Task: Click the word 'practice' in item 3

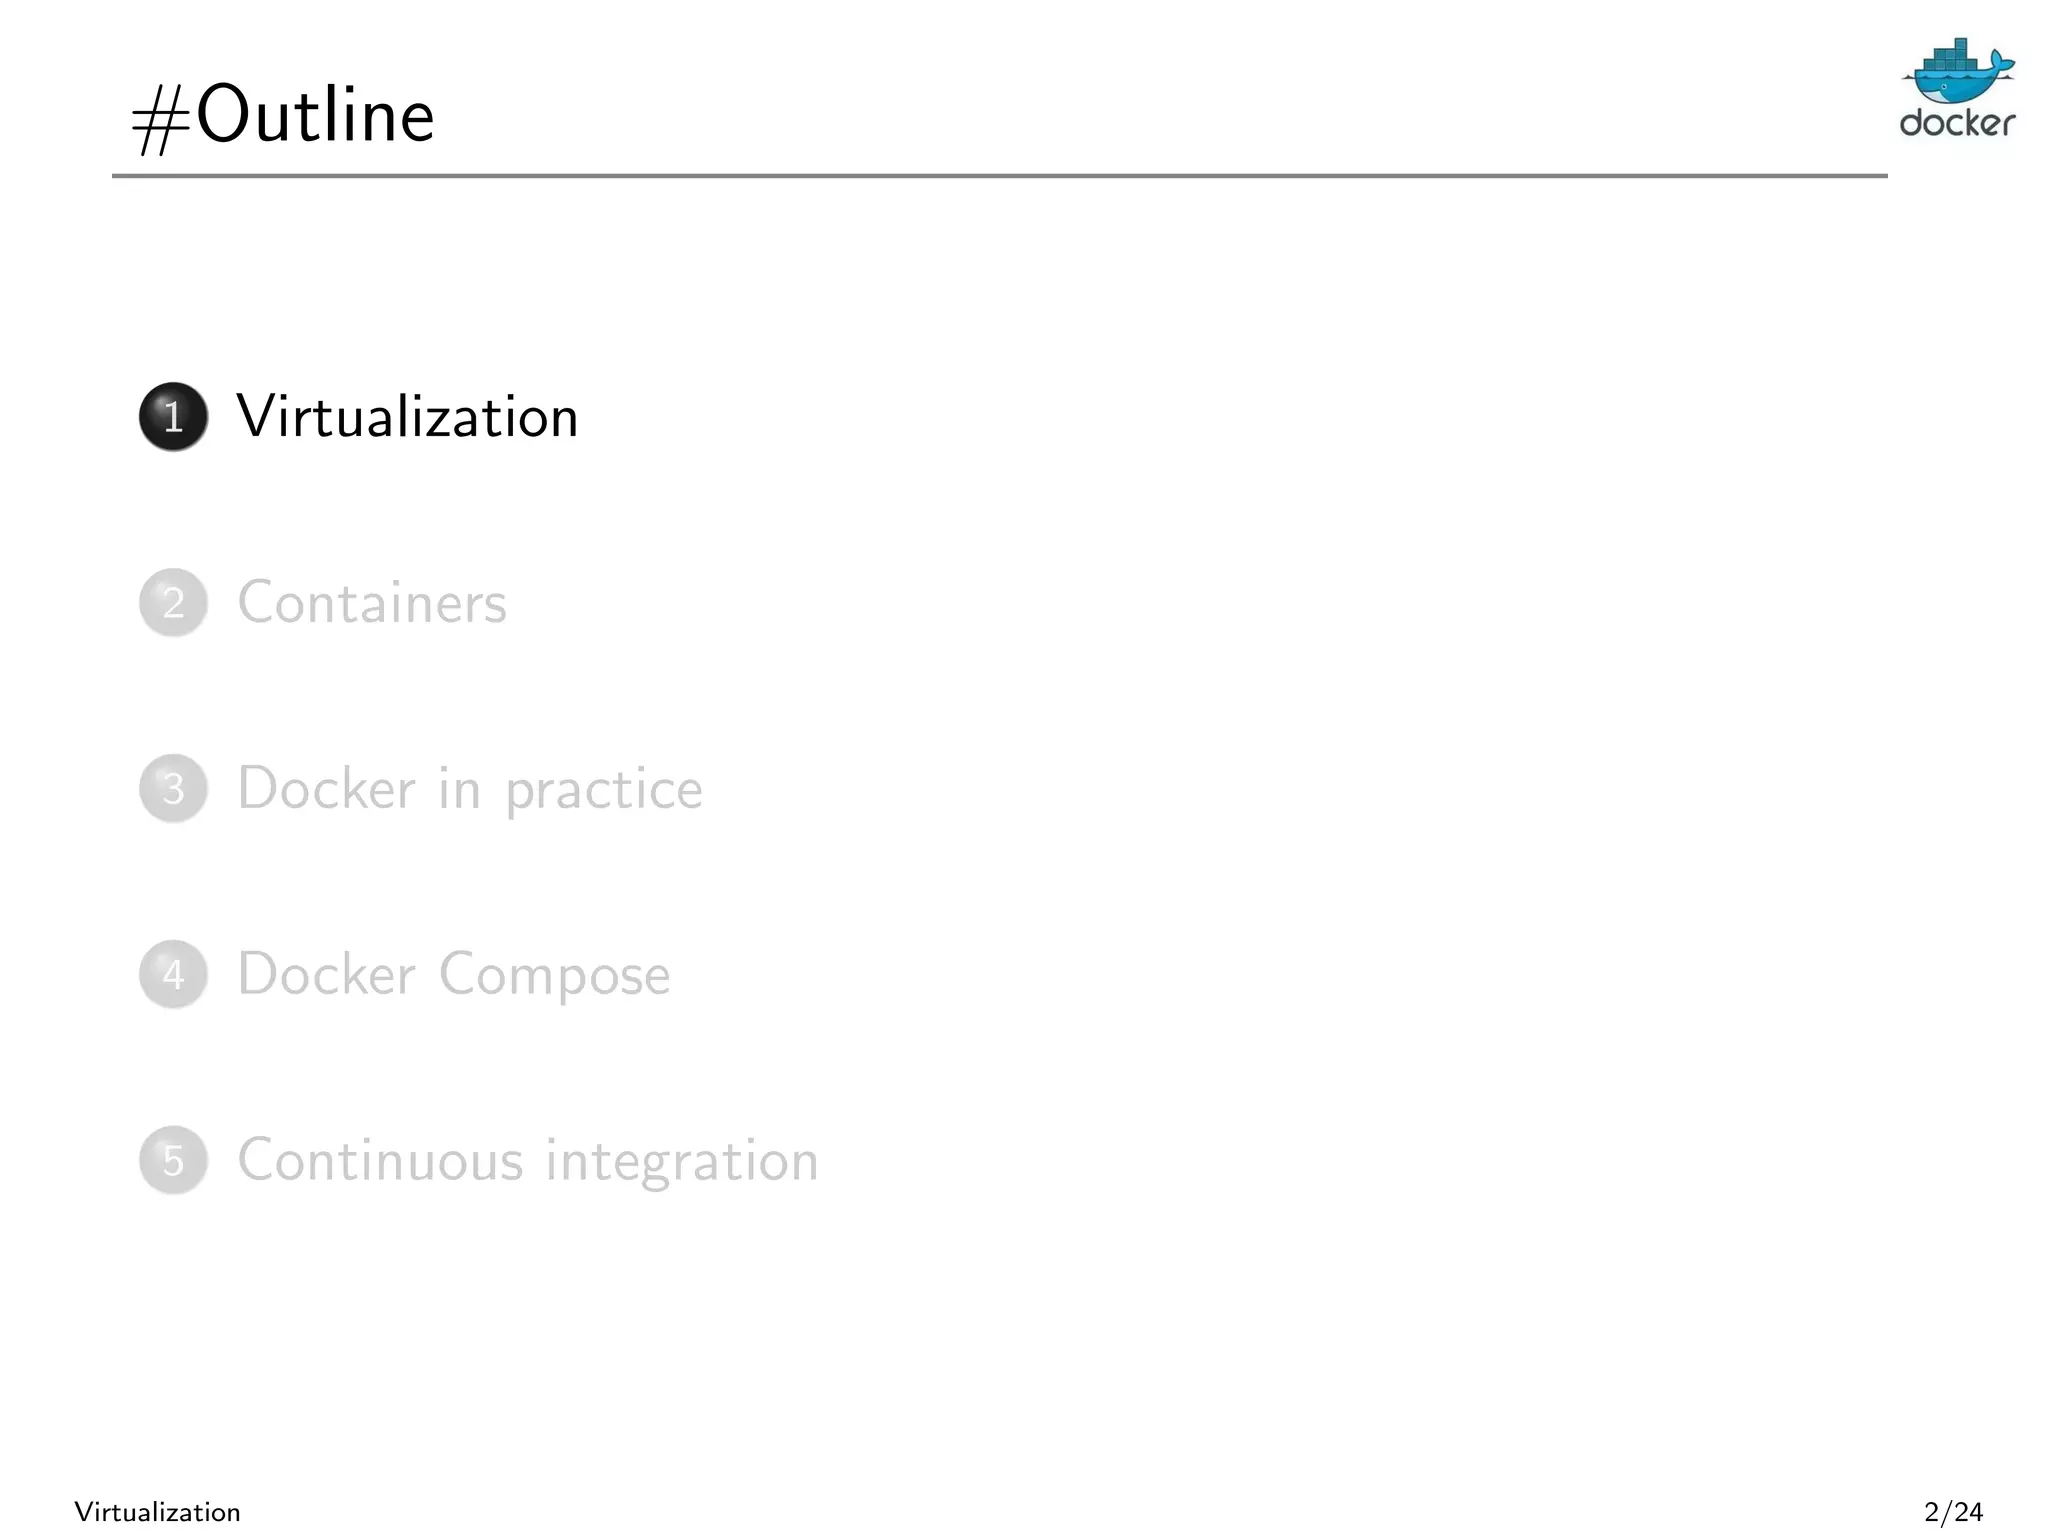Action: tap(604, 791)
